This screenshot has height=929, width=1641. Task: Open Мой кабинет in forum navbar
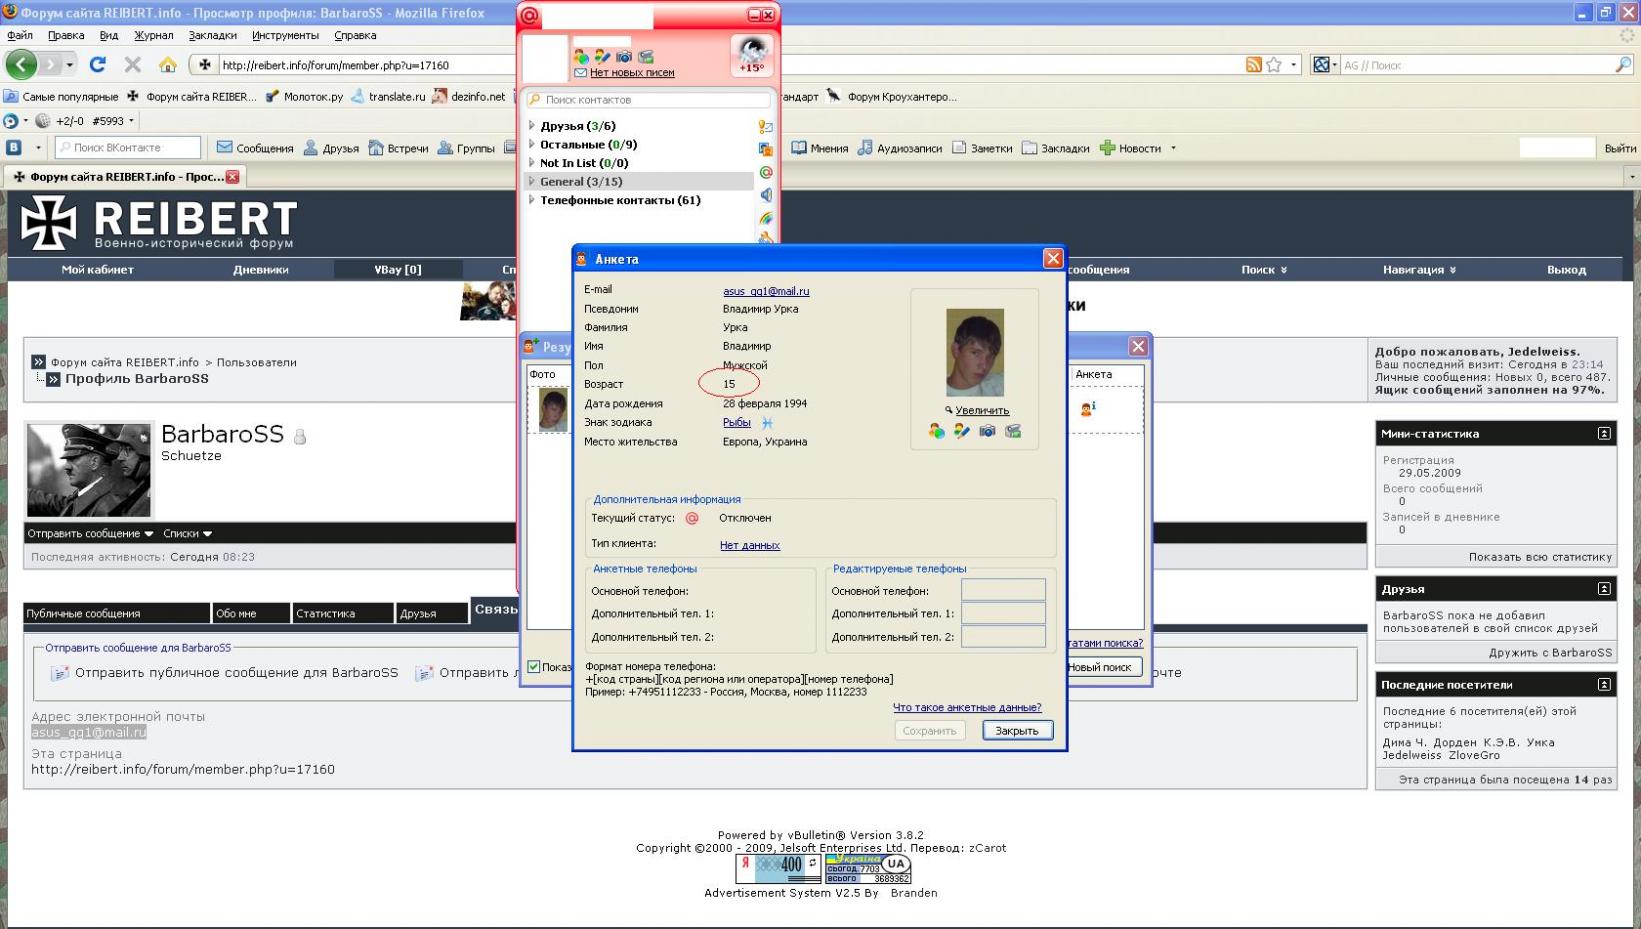tap(97, 270)
